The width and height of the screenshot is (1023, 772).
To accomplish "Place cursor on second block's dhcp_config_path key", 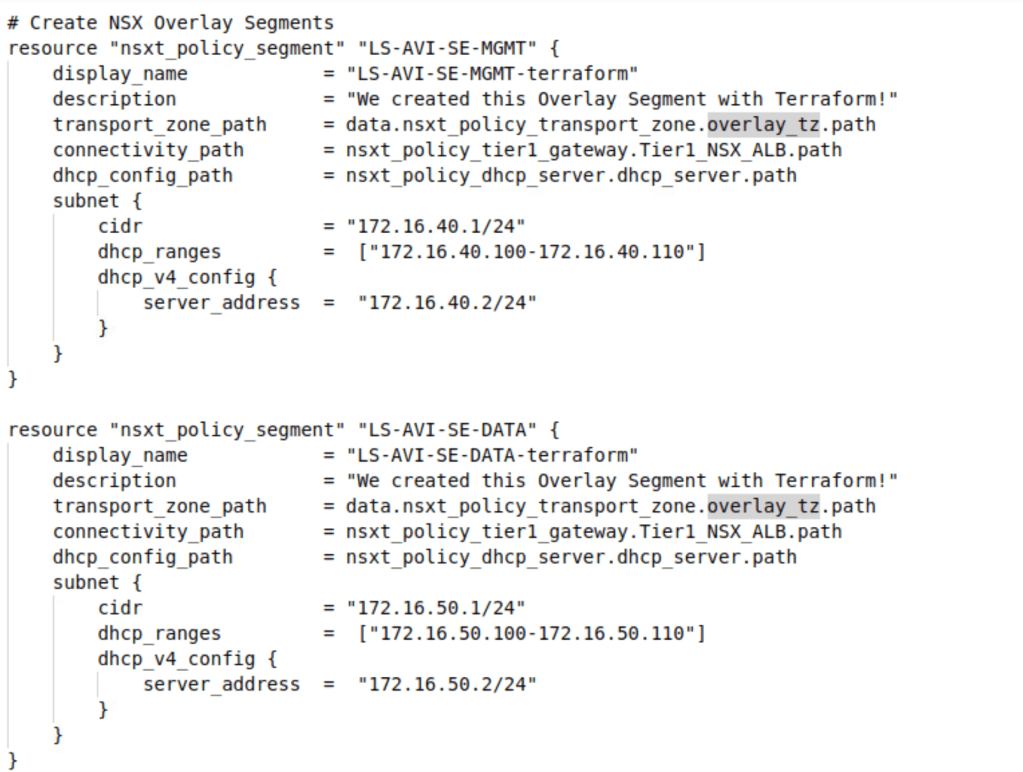I will 142,557.
